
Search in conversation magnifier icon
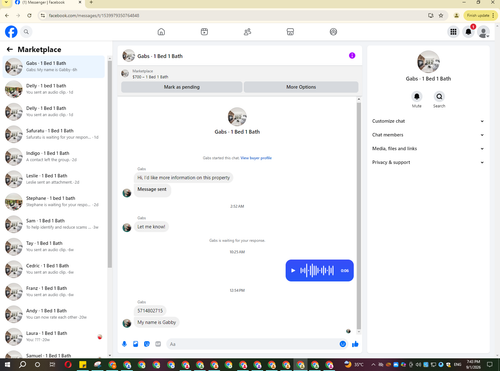click(439, 96)
